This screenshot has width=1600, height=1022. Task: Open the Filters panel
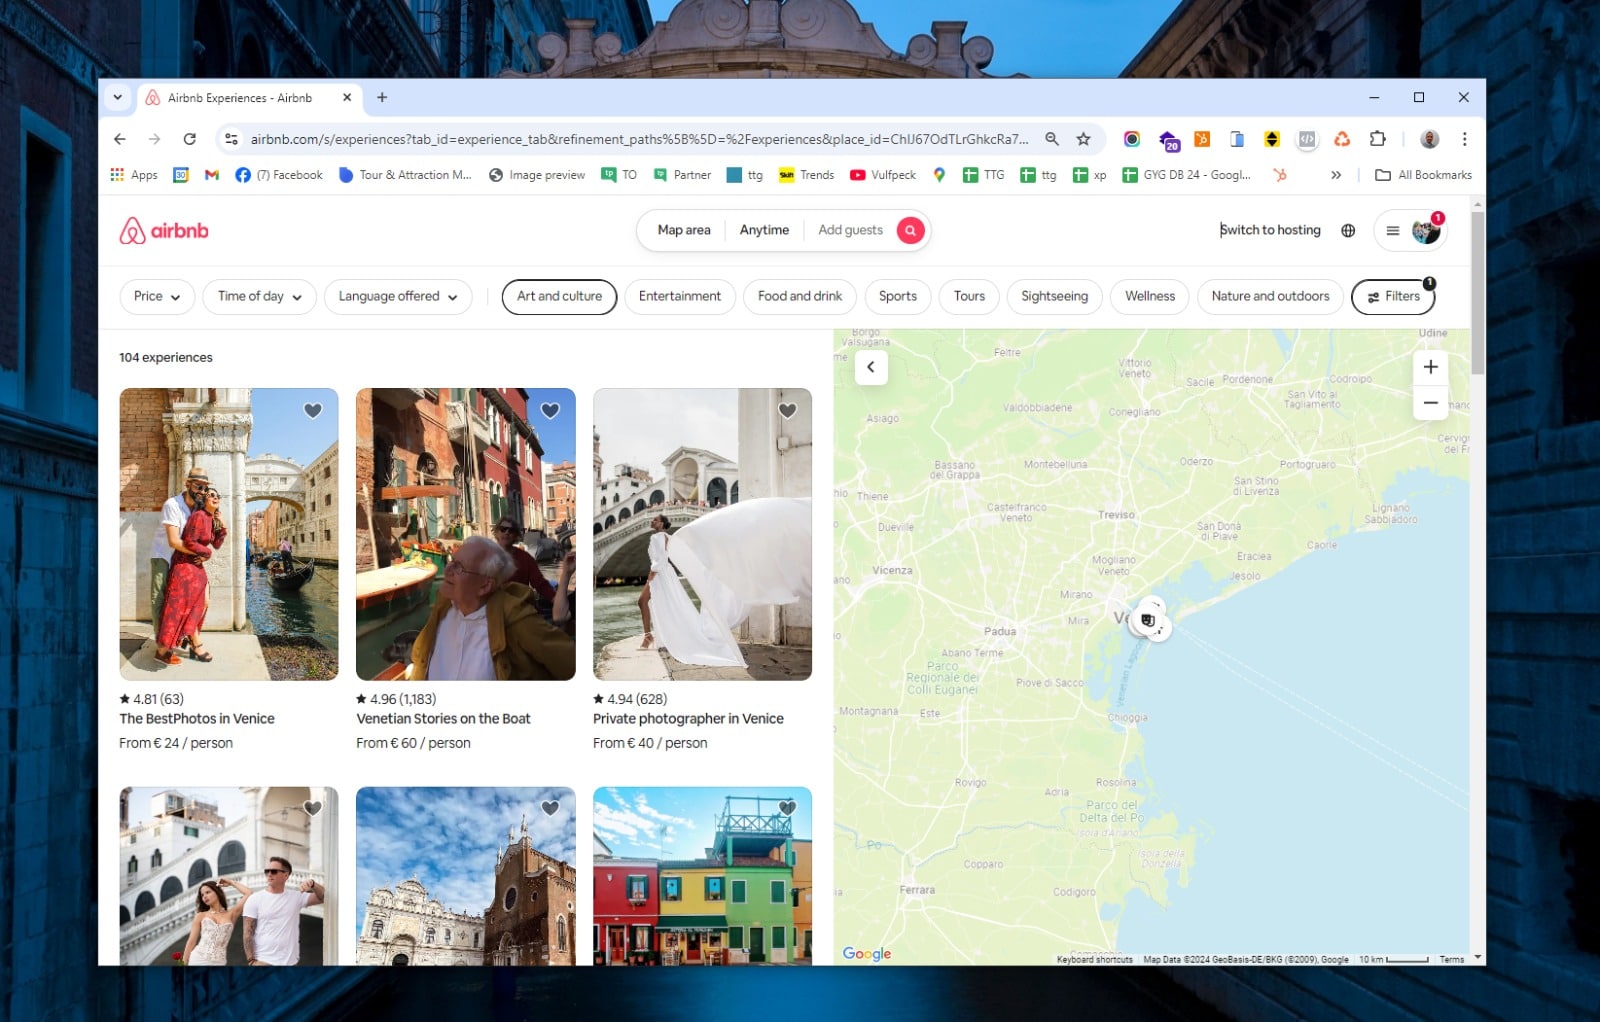[x=1393, y=297]
